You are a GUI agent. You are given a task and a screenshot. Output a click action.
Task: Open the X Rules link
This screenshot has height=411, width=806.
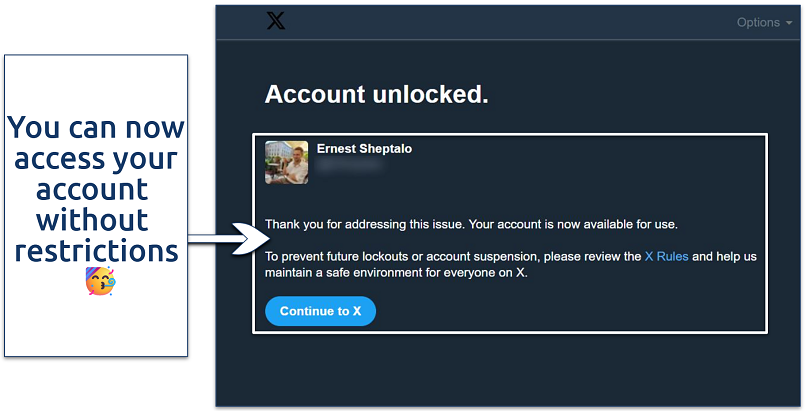666,257
